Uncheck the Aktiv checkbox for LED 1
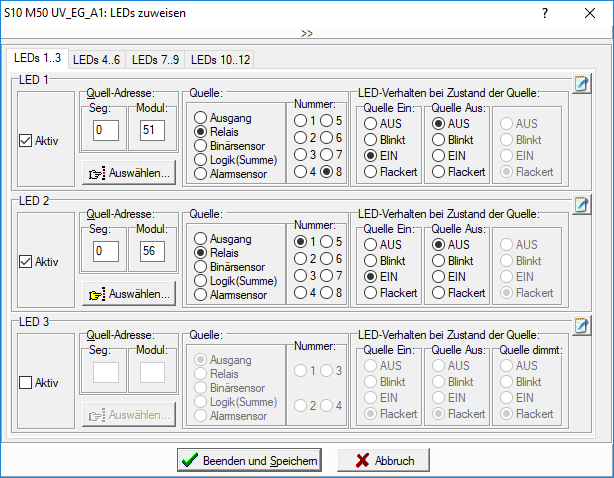Image resolution: width=614 pixels, height=478 pixels. click(27, 141)
